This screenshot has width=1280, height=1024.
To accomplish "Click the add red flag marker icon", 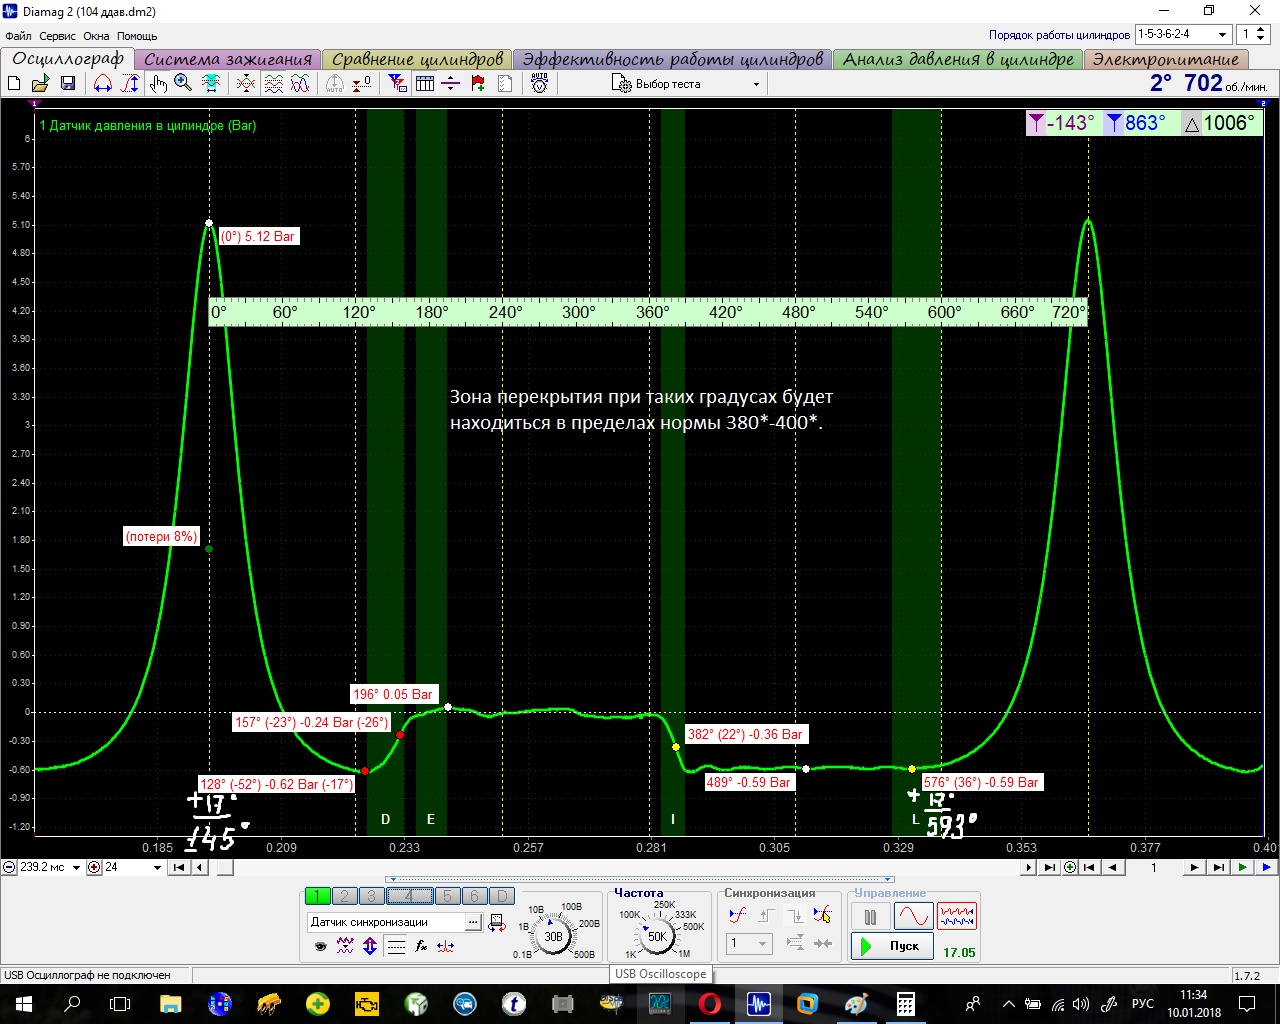I will click(478, 84).
